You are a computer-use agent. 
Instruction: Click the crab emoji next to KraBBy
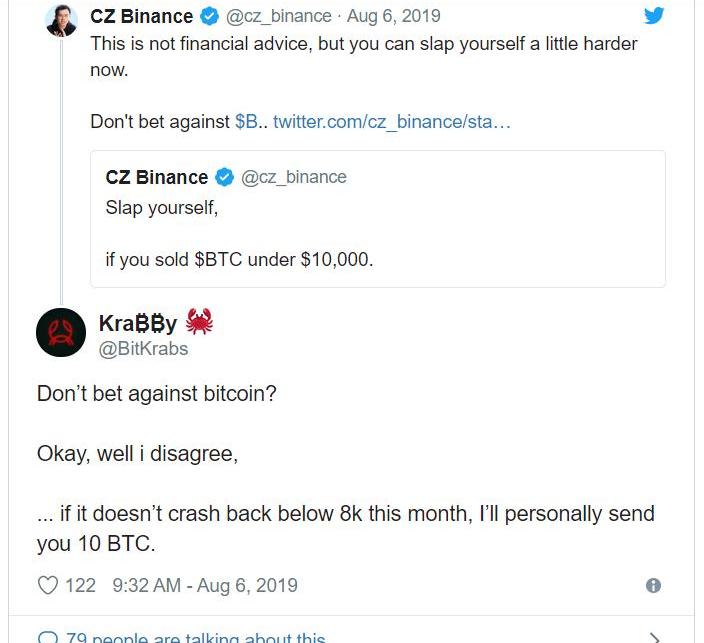tap(199, 322)
